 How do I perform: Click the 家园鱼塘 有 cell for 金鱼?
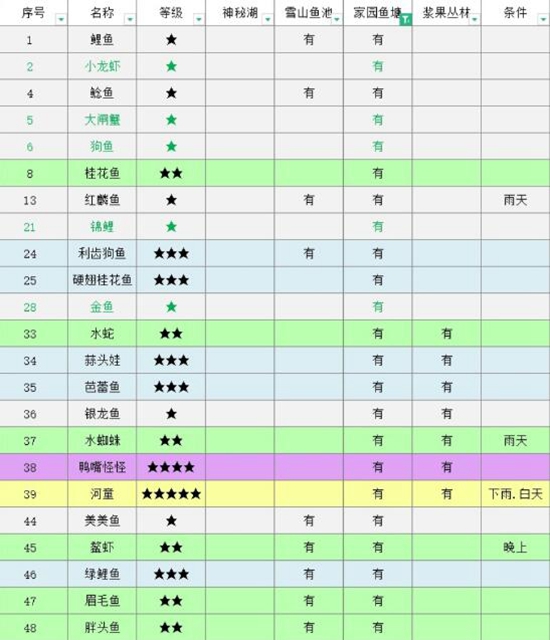(x=378, y=307)
